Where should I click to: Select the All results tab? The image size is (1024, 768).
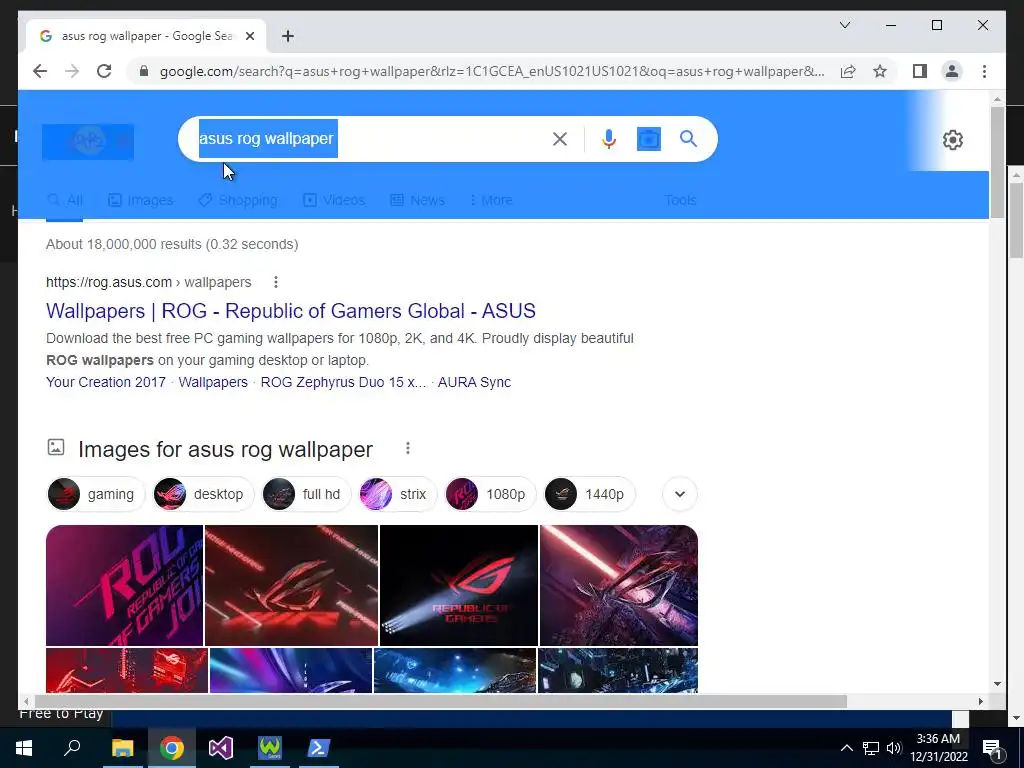coord(65,200)
